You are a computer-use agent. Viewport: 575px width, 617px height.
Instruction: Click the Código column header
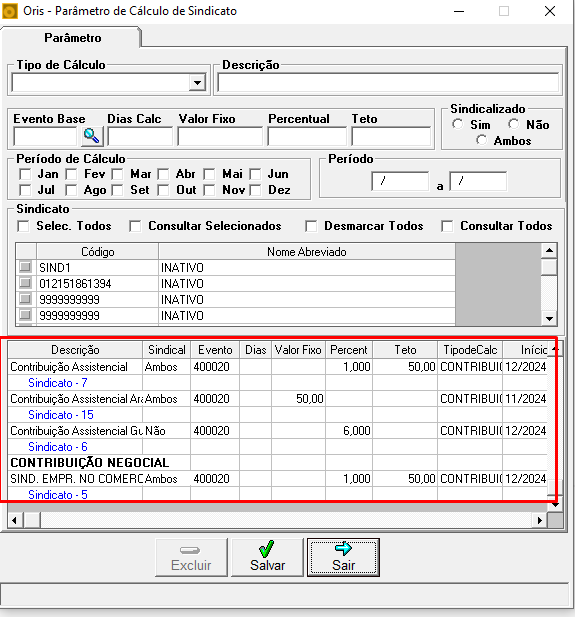(x=98, y=251)
